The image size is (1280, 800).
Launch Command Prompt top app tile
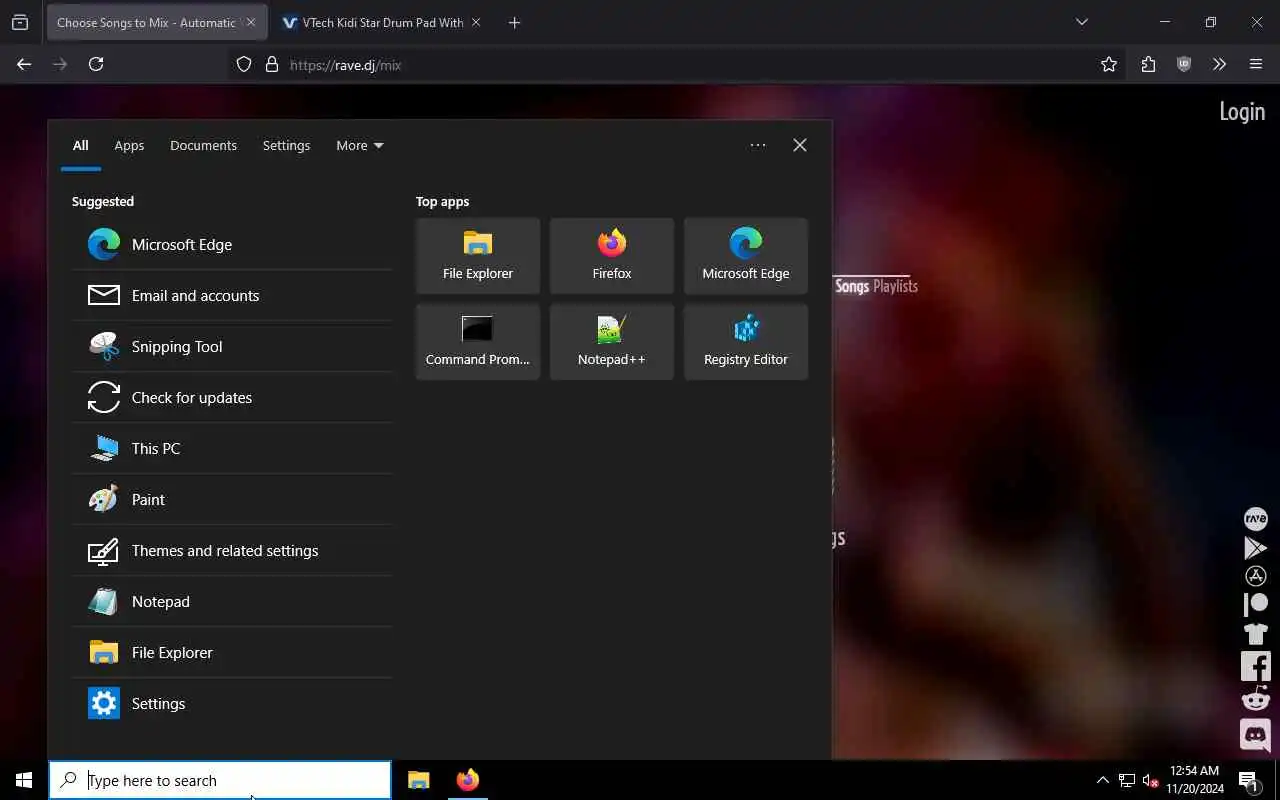pos(478,342)
